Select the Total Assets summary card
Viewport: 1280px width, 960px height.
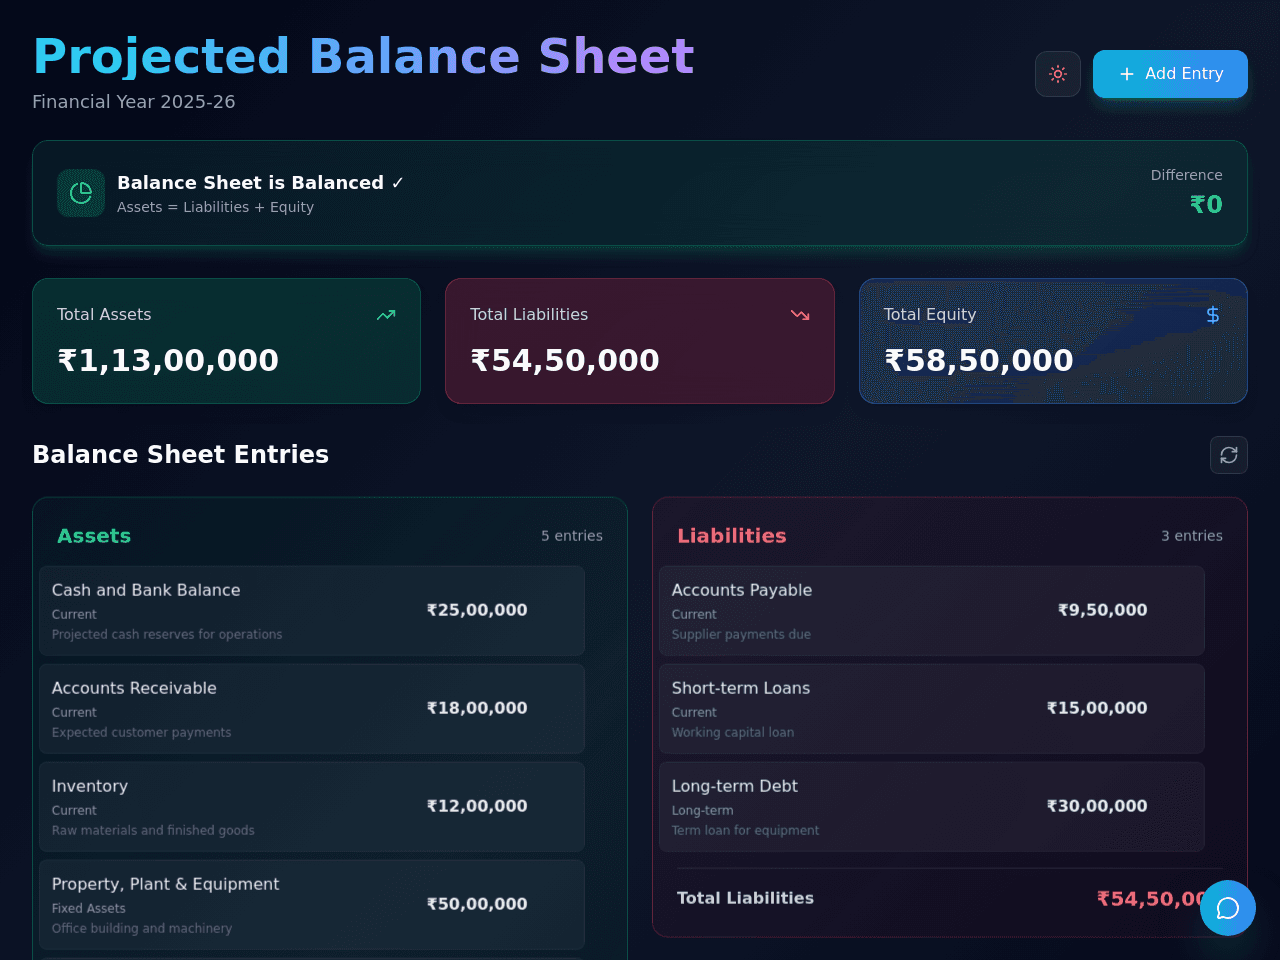pos(227,341)
